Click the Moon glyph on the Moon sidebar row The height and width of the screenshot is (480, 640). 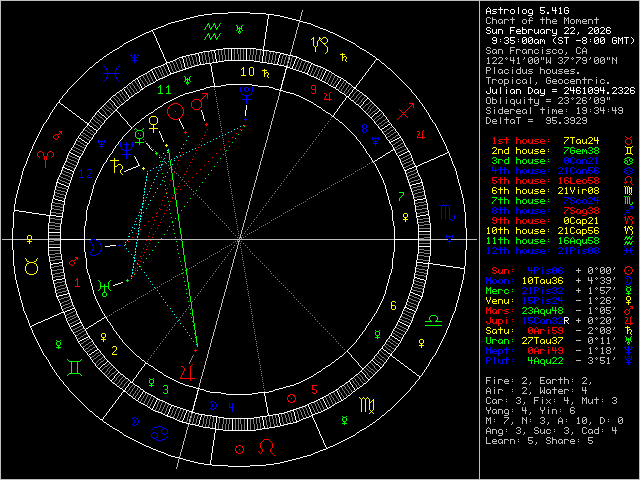(629, 280)
